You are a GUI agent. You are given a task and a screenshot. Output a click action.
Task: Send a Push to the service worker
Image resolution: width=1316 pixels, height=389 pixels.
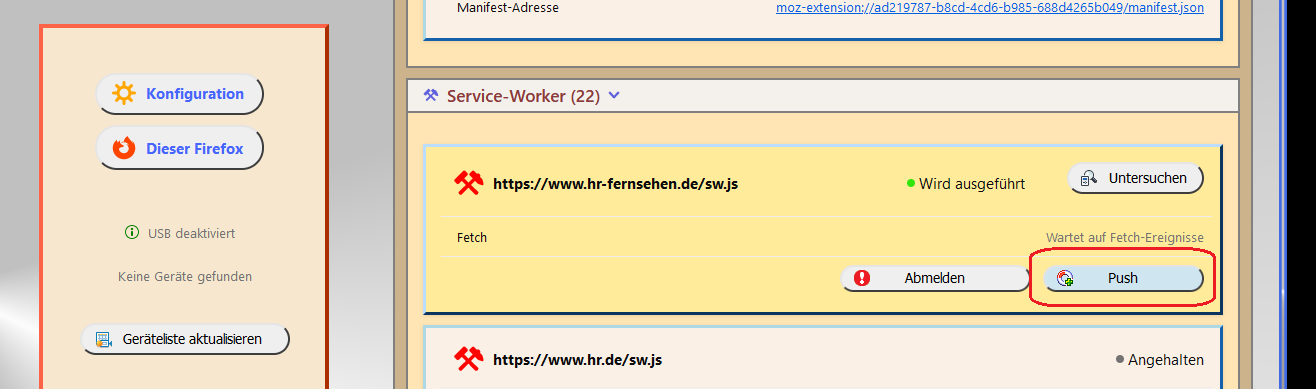tap(1124, 278)
